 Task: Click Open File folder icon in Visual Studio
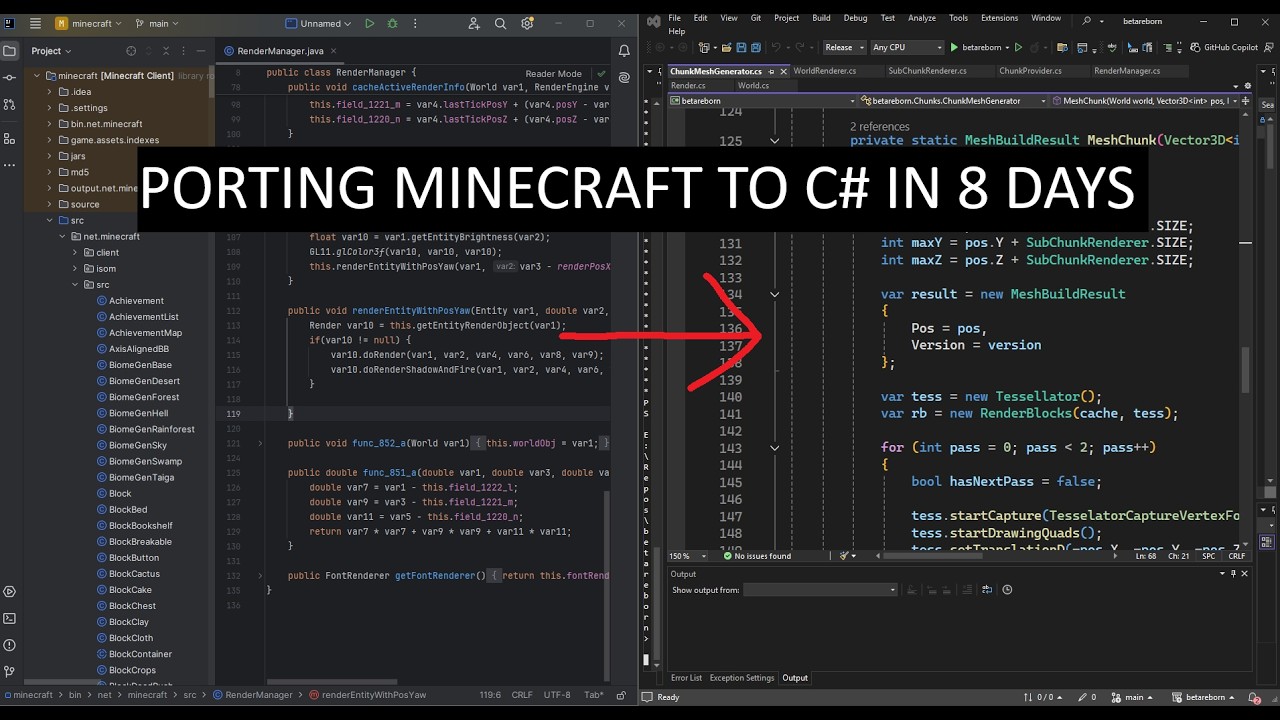(727, 47)
